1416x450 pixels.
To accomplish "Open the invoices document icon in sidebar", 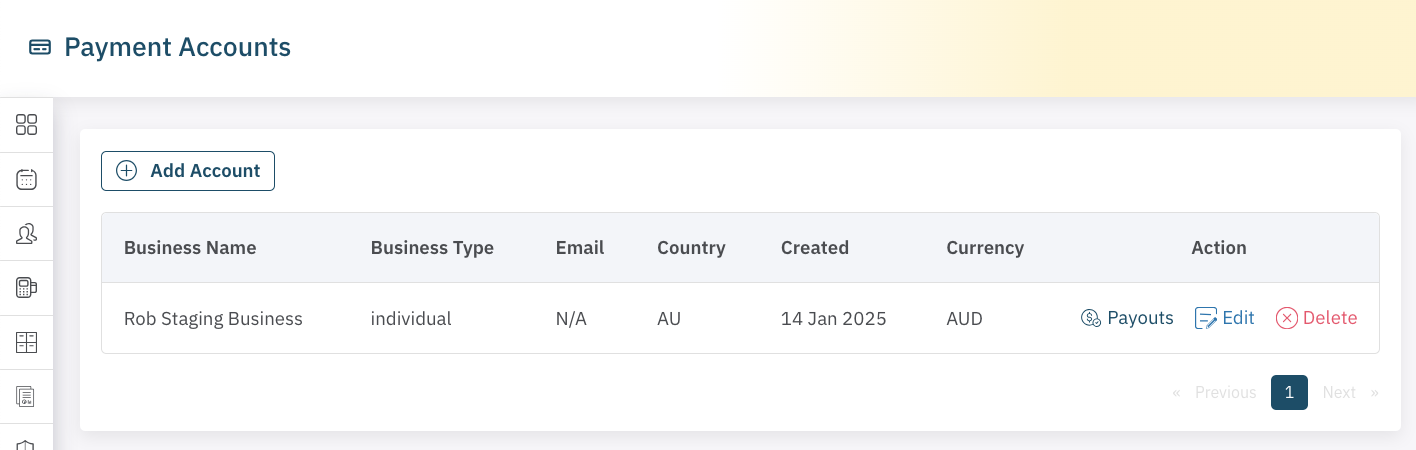I will click(27, 397).
